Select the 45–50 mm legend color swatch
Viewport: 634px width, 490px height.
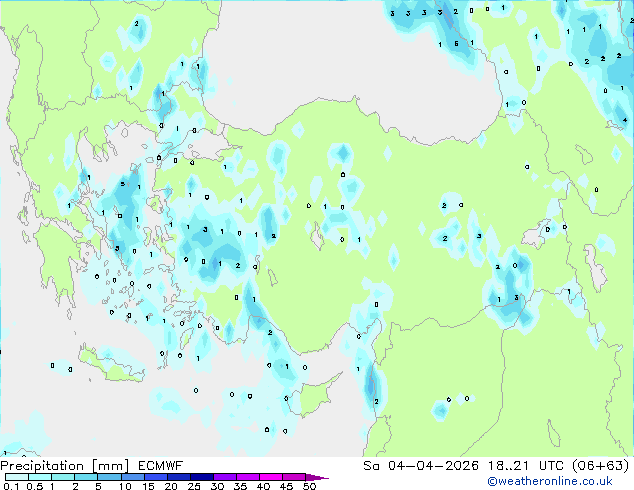click(294, 477)
